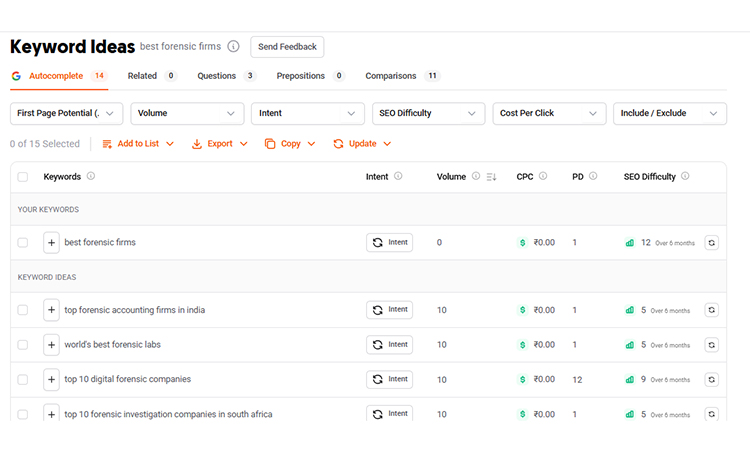This screenshot has width=750, height=450.
Task: Click the info icon next to Intent column
Action: [398, 176]
